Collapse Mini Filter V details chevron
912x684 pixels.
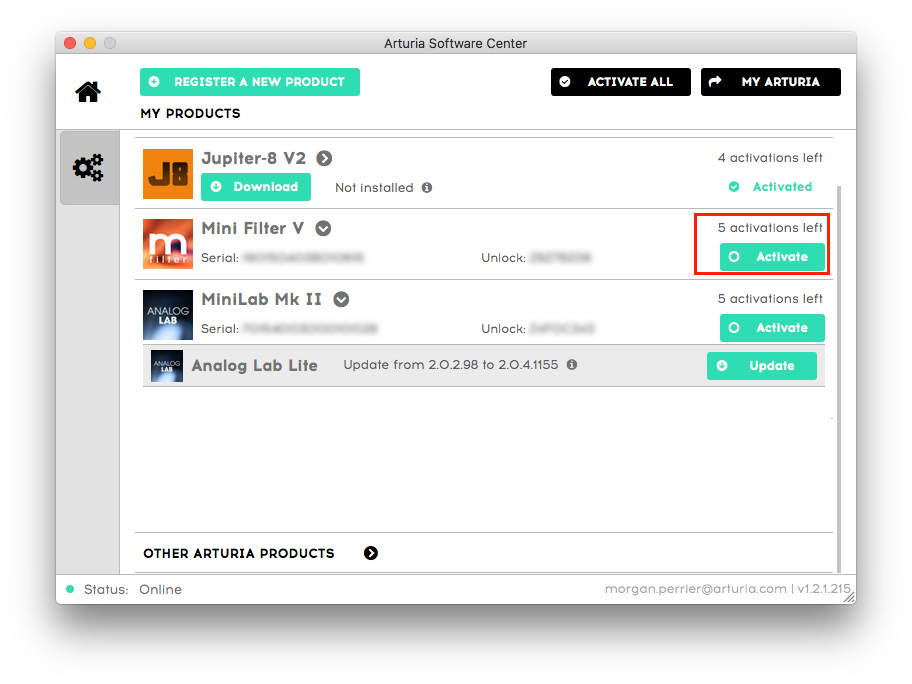[x=323, y=229]
